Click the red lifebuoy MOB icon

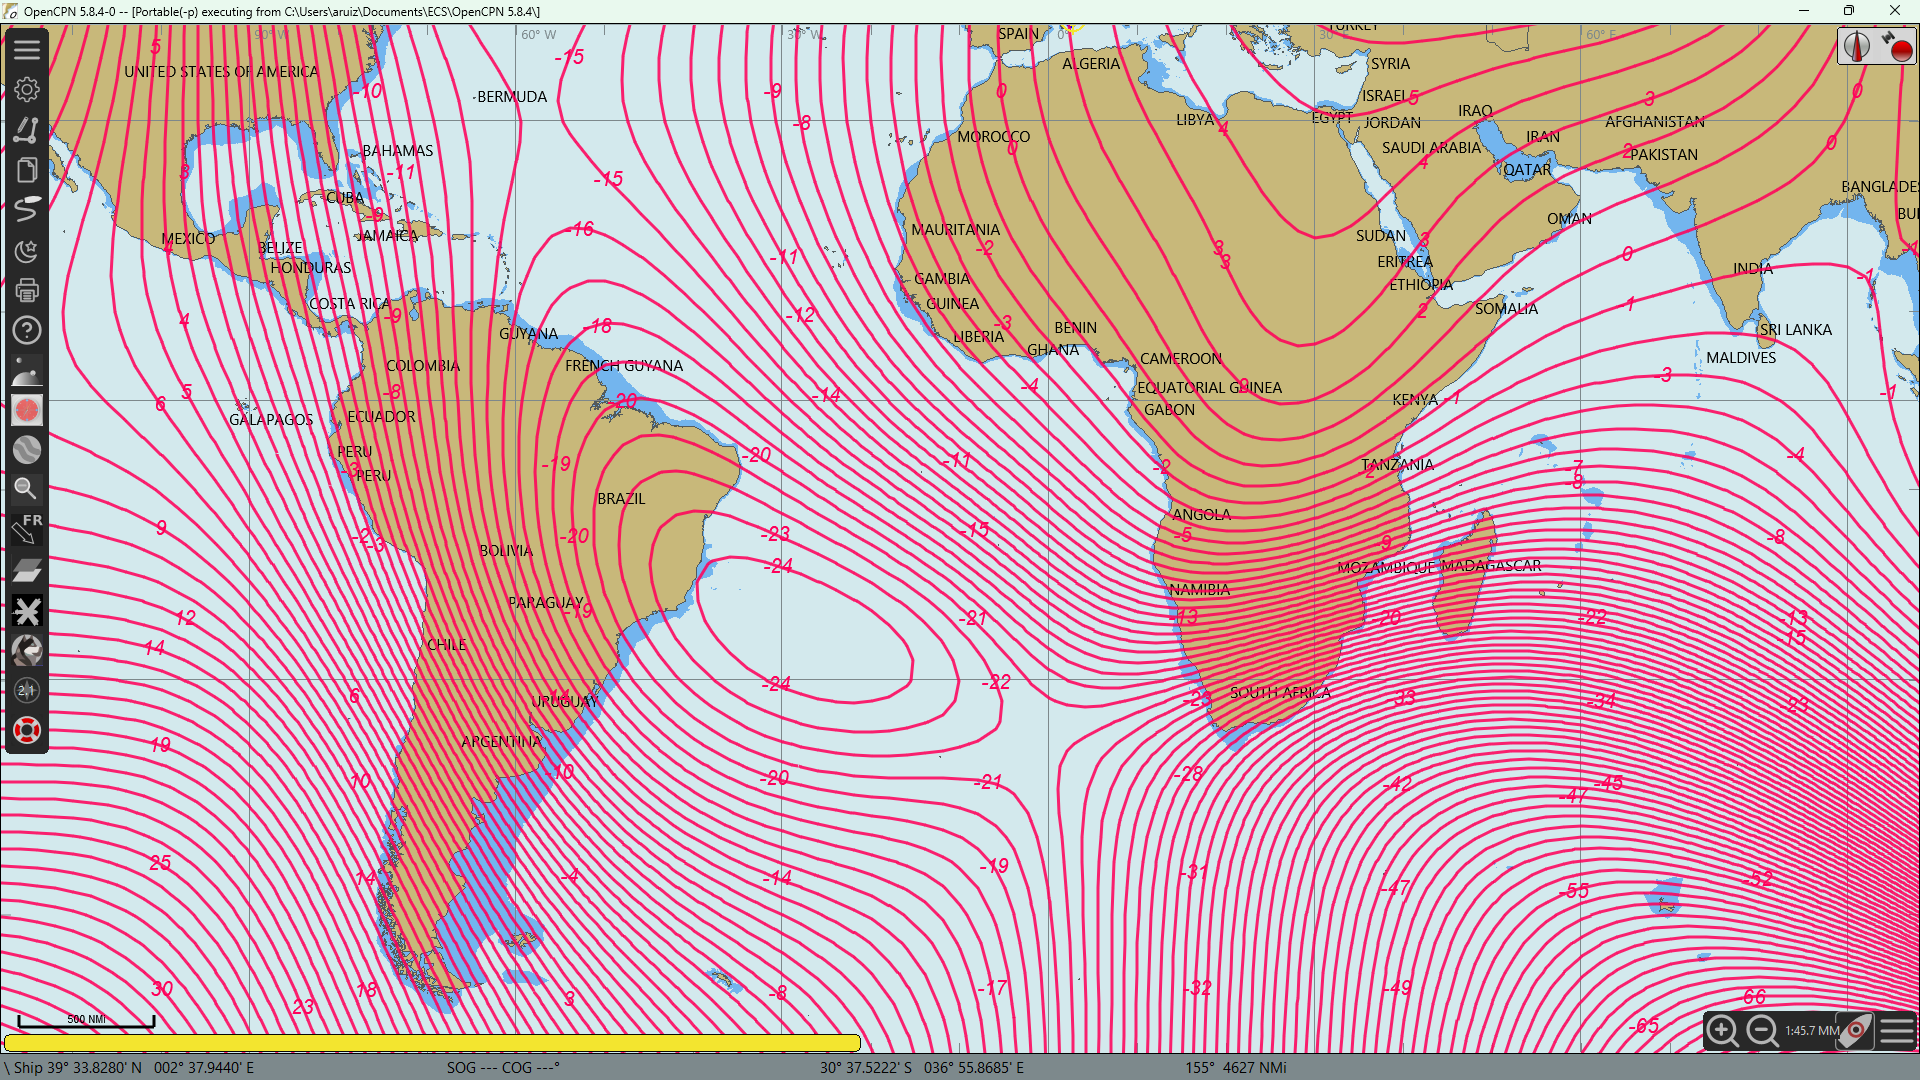[27, 731]
